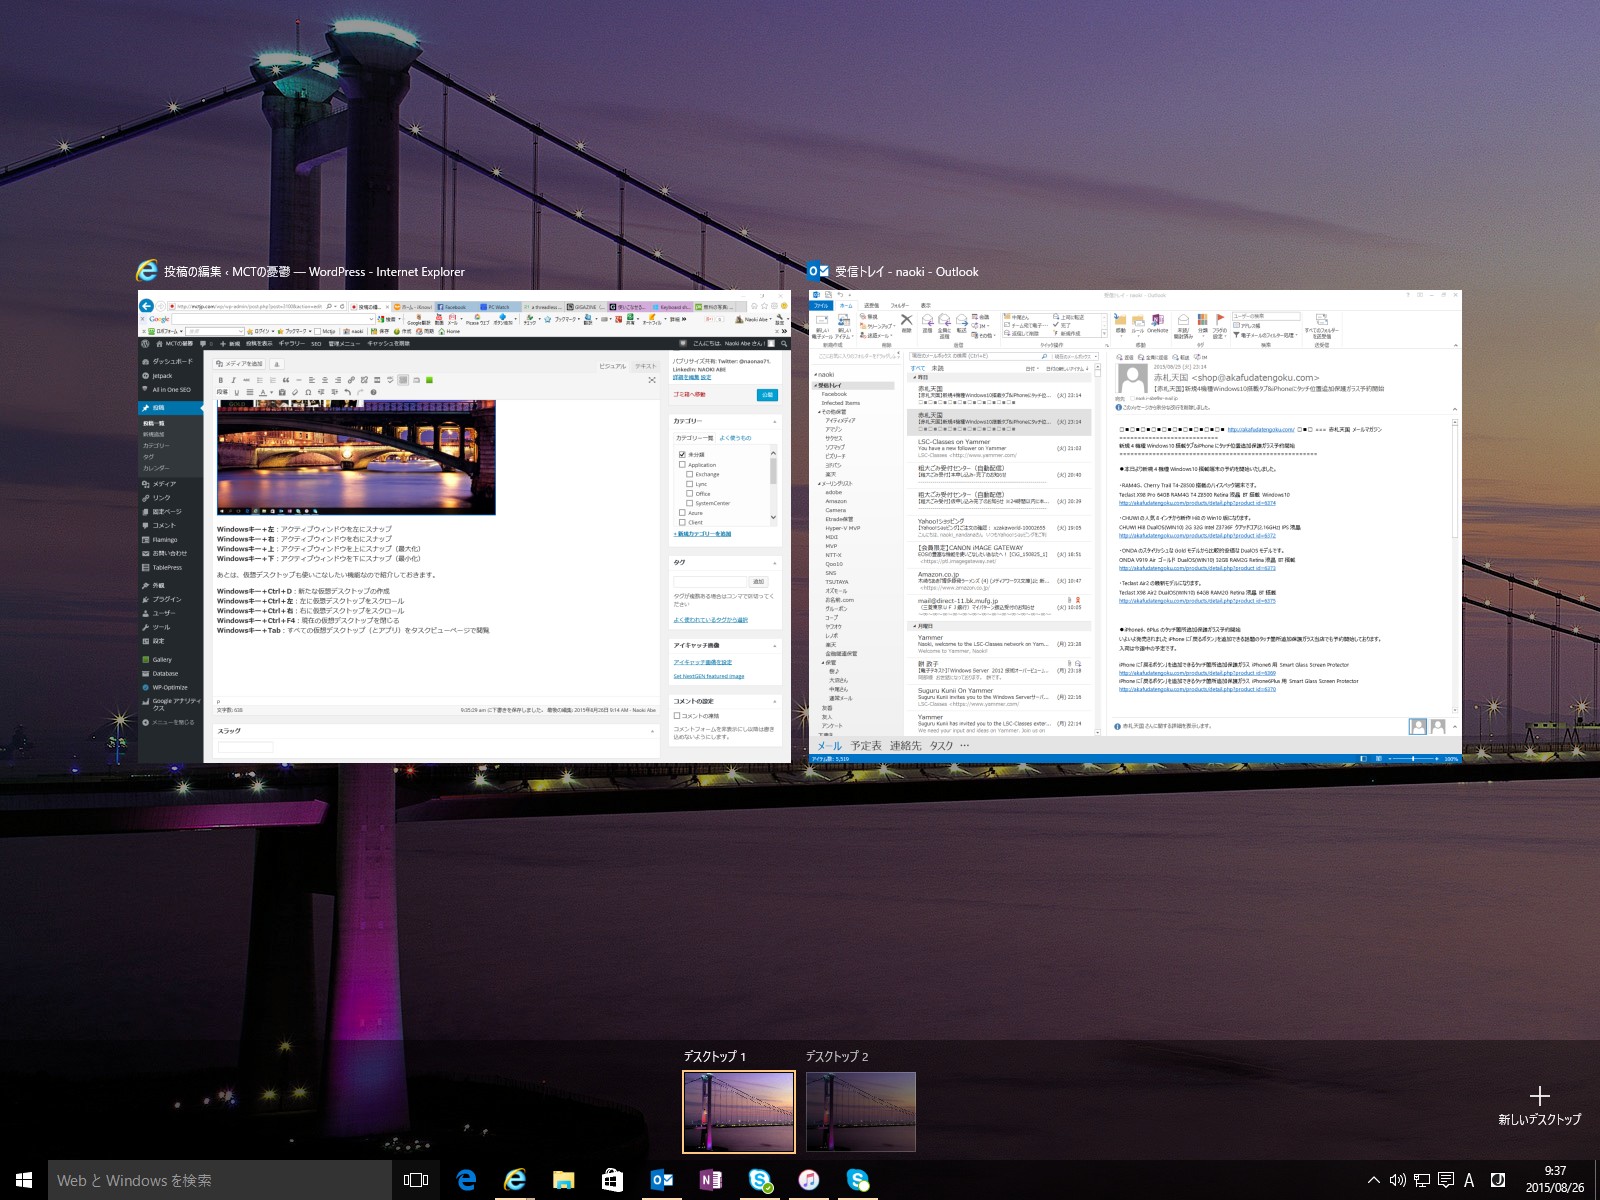
Task: Check the Client category checkbox
Action: click(x=682, y=522)
